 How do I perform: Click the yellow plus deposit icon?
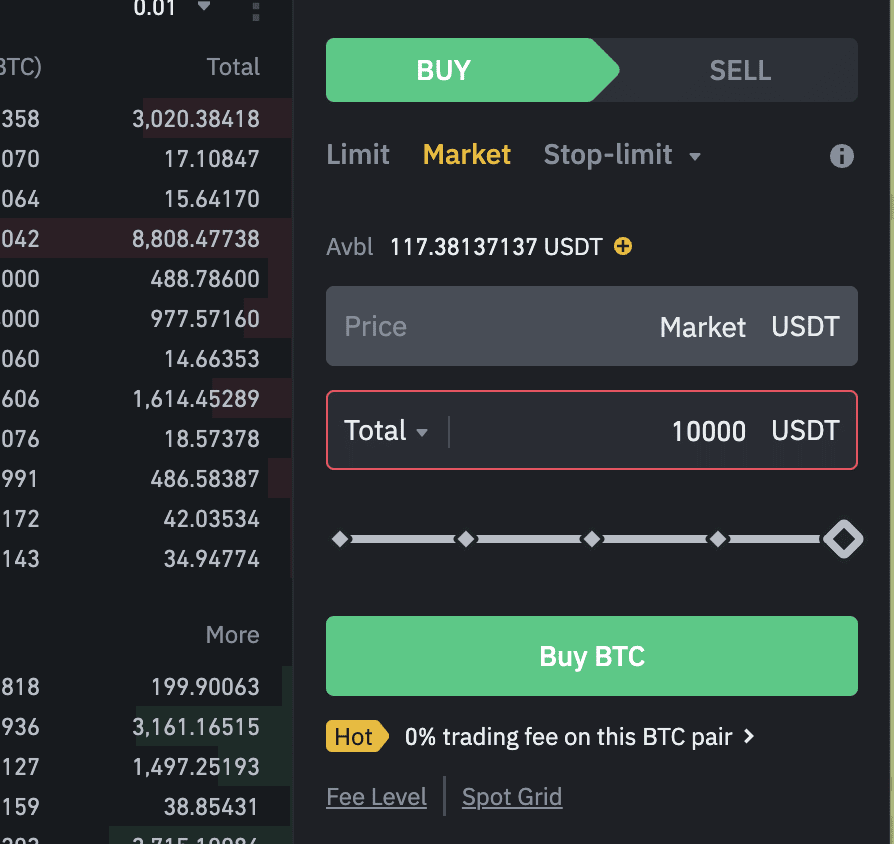[623, 246]
